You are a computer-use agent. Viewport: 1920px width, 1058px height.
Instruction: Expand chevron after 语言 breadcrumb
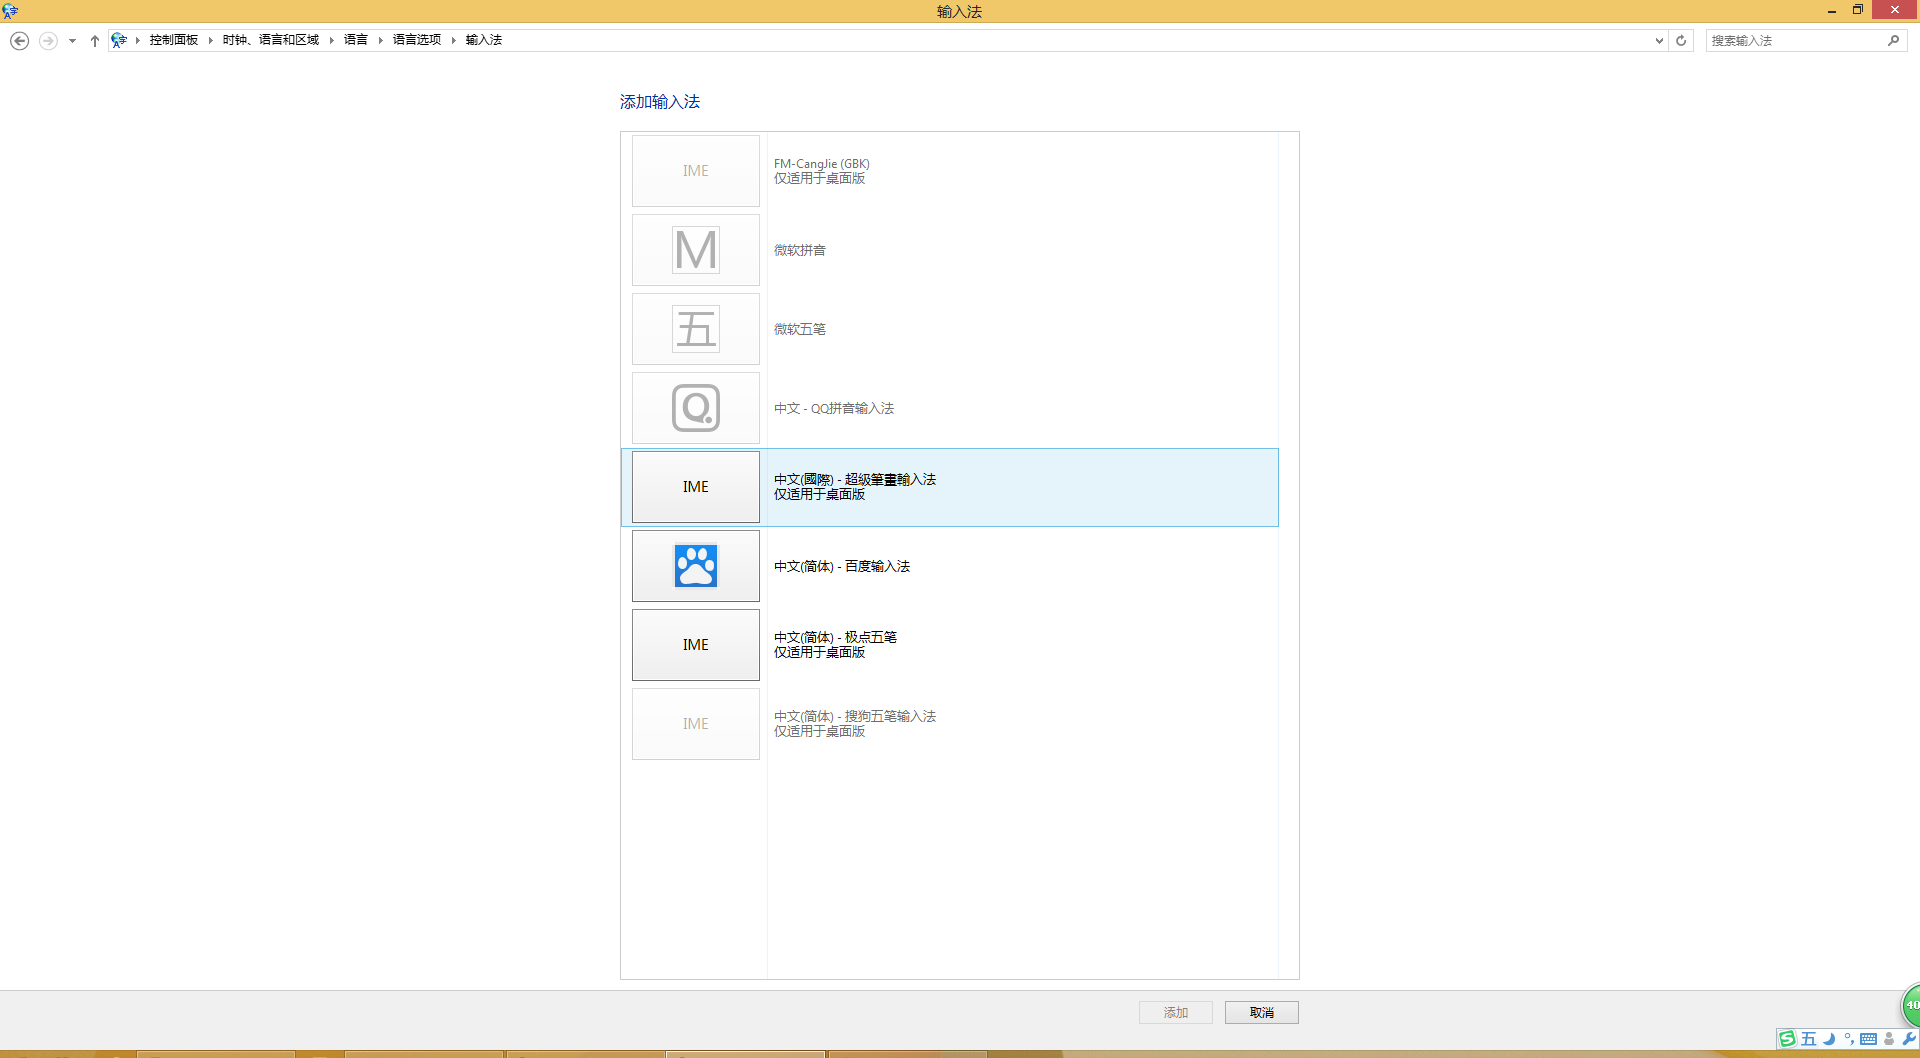pos(381,40)
